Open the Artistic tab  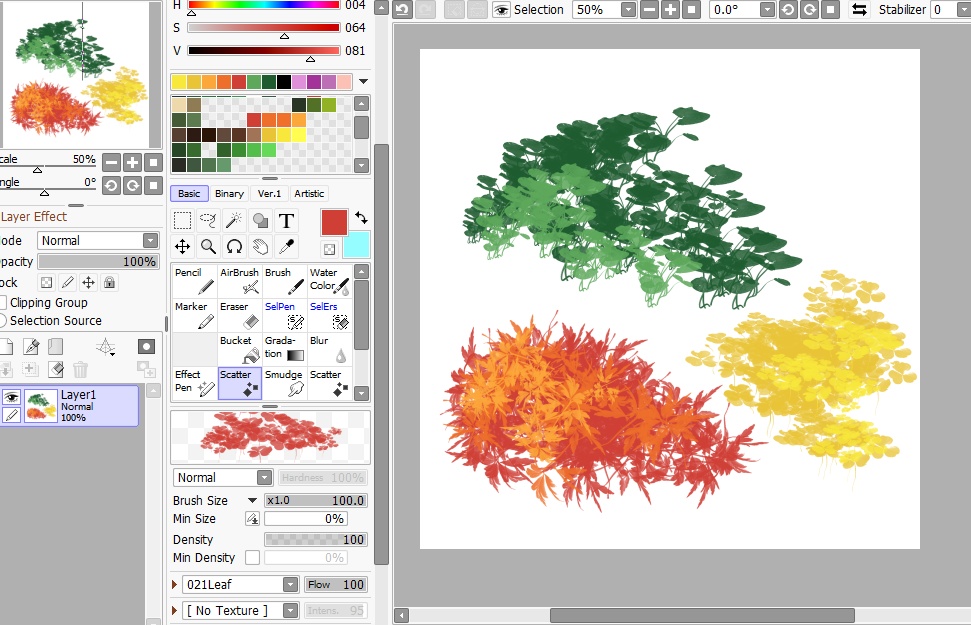pyautogui.click(x=308, y=192)
